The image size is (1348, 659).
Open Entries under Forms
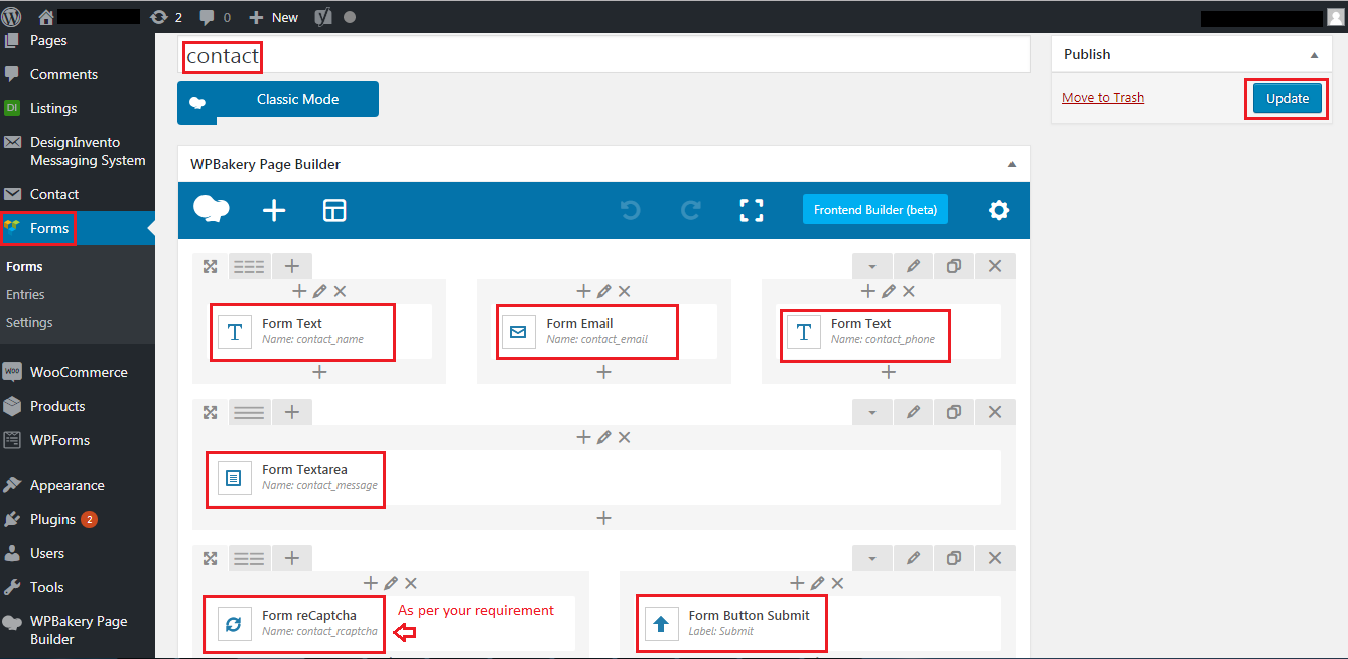(x=25, y=295)
